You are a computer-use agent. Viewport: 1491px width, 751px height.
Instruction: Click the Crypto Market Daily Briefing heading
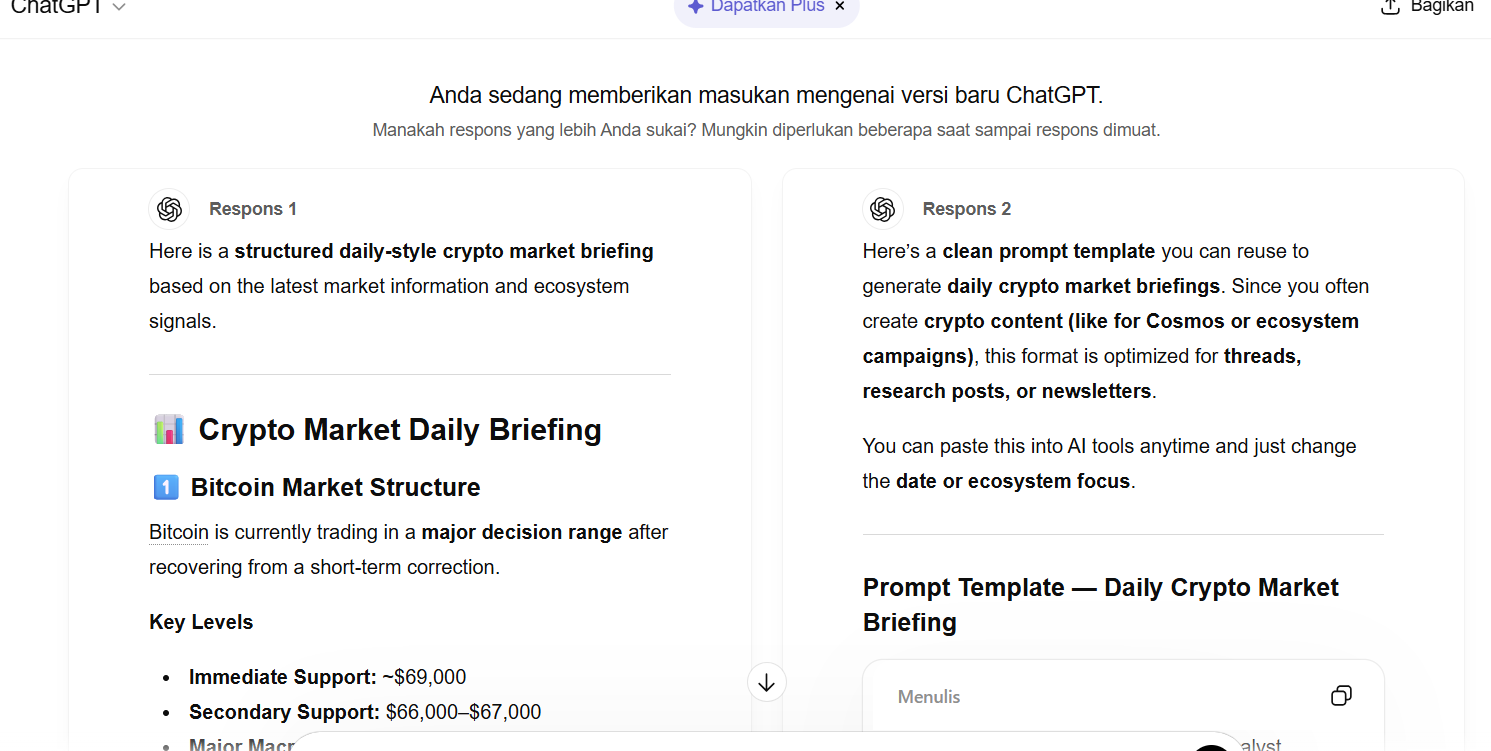point(400,430)
